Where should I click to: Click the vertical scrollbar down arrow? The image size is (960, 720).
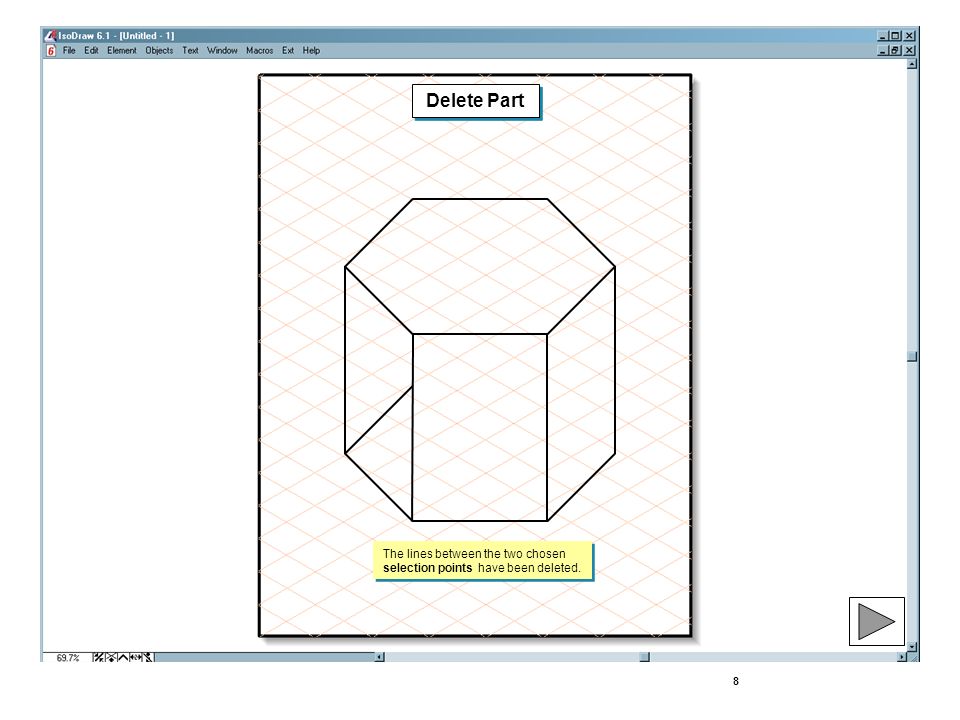(x=912, y=647)
